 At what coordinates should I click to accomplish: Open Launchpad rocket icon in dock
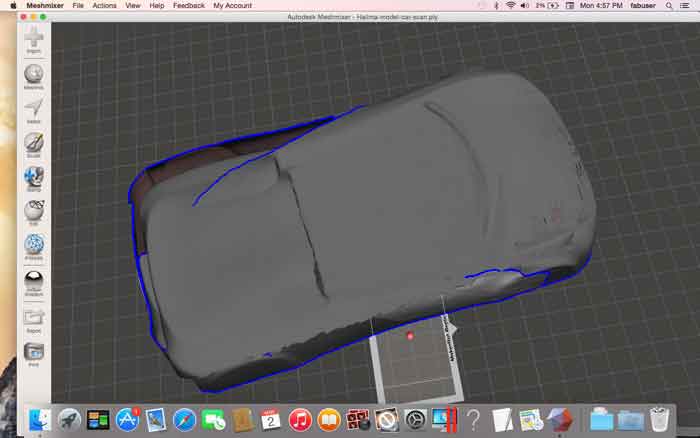pos(69,420)
